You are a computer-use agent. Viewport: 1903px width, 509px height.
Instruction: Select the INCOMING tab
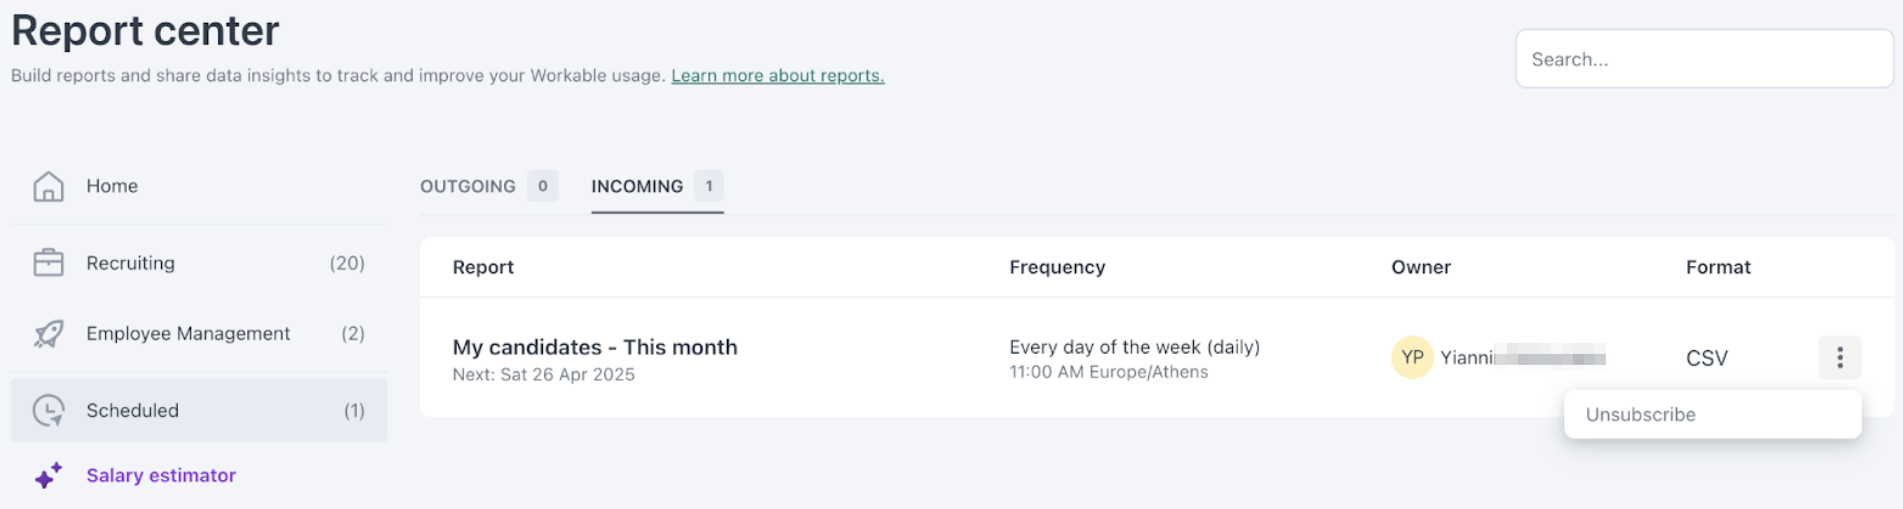(657, 186)
